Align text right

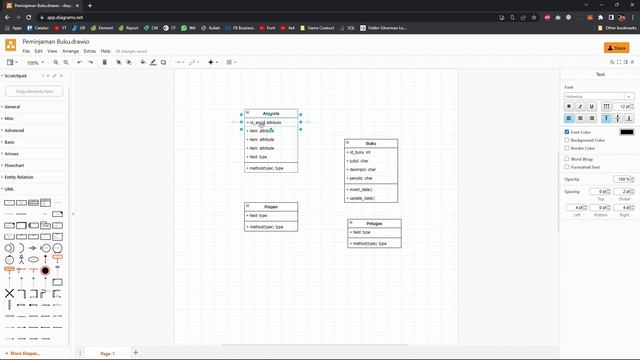[591, 118]
